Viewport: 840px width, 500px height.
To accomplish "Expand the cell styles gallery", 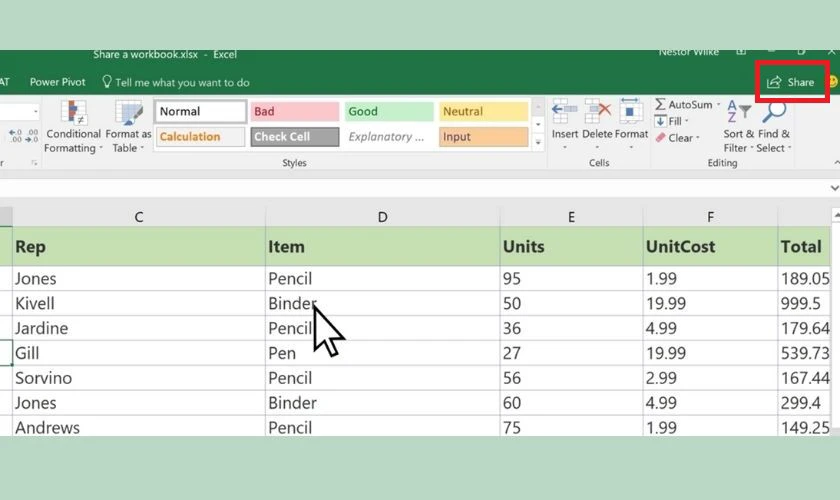I will [539, 143].
